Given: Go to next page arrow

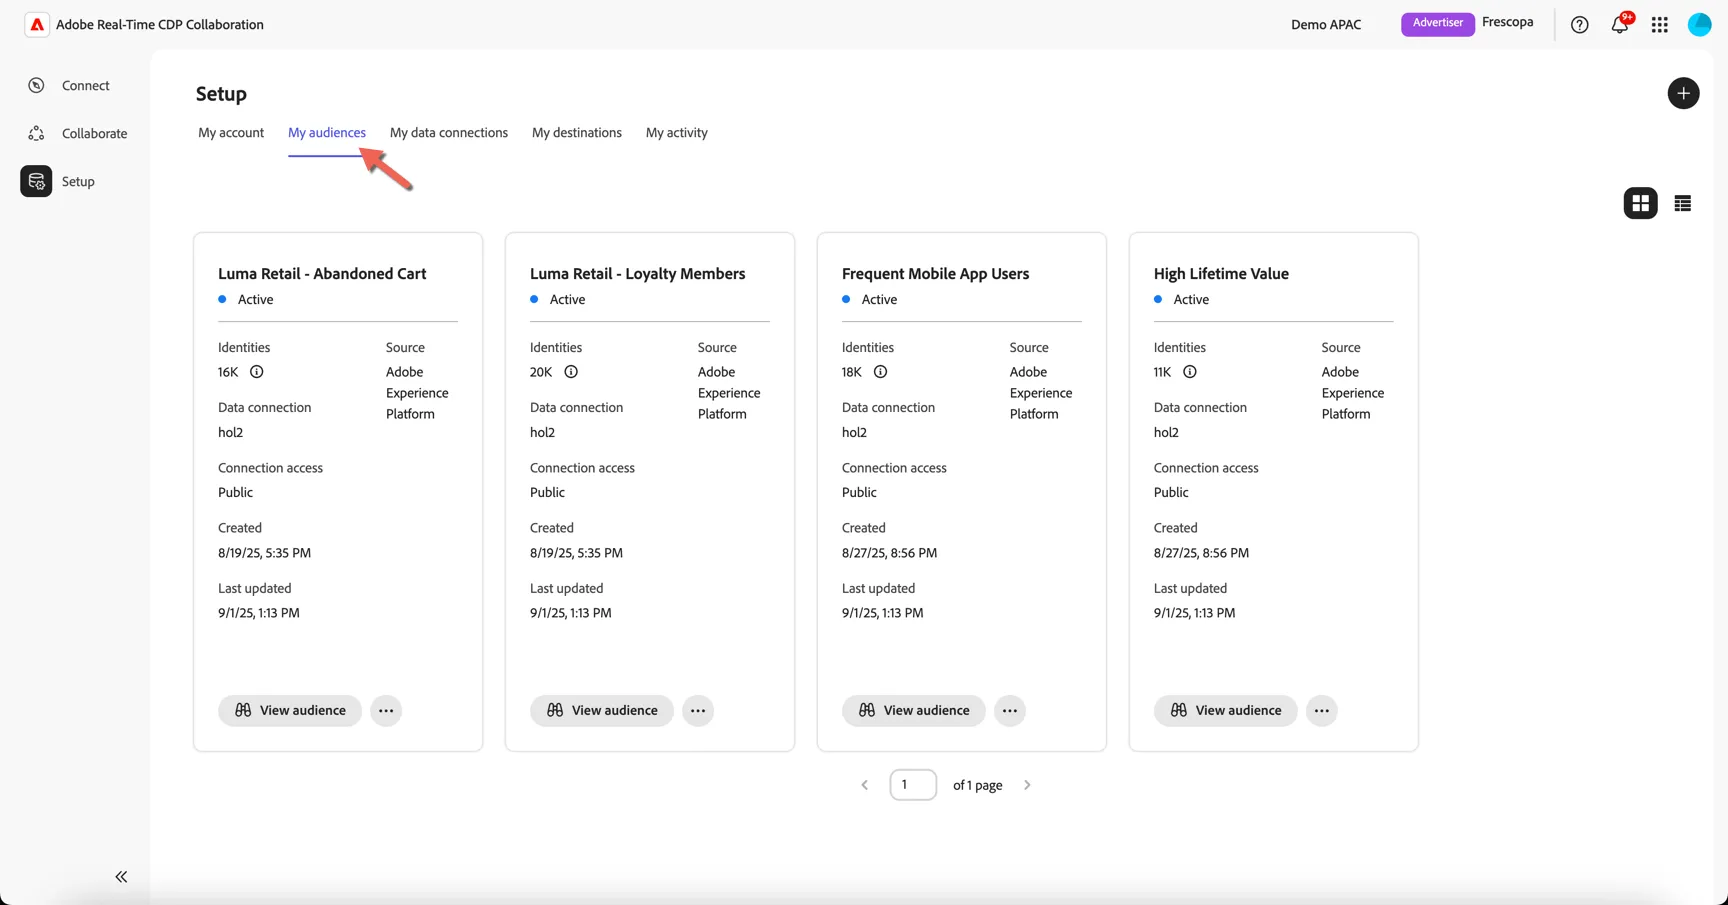Looking at the screenshot, I should pyautogui.click(x=1027, y=786).
